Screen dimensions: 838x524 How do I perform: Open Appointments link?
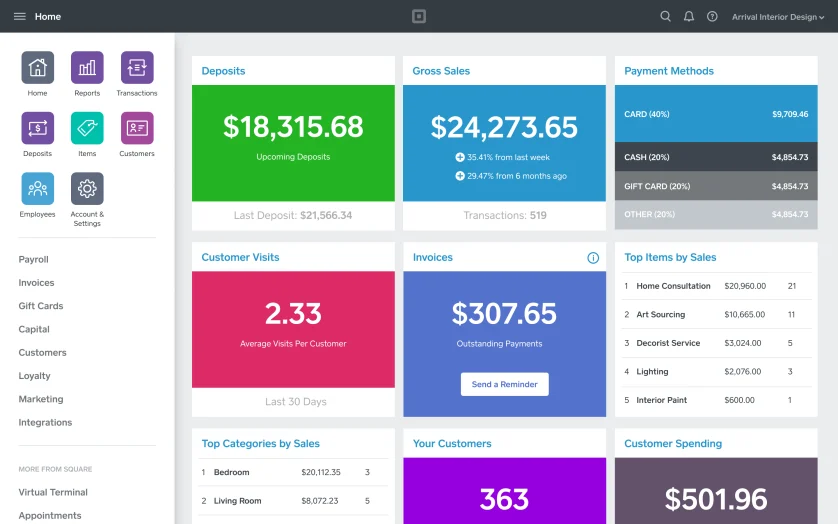pyautogui.click(x=50, y=515)
